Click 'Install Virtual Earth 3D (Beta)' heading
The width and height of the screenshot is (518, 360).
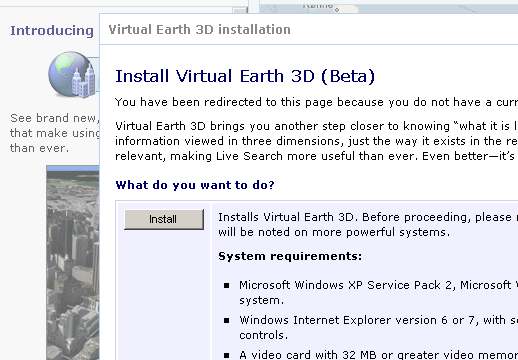[x=245, y=76]
